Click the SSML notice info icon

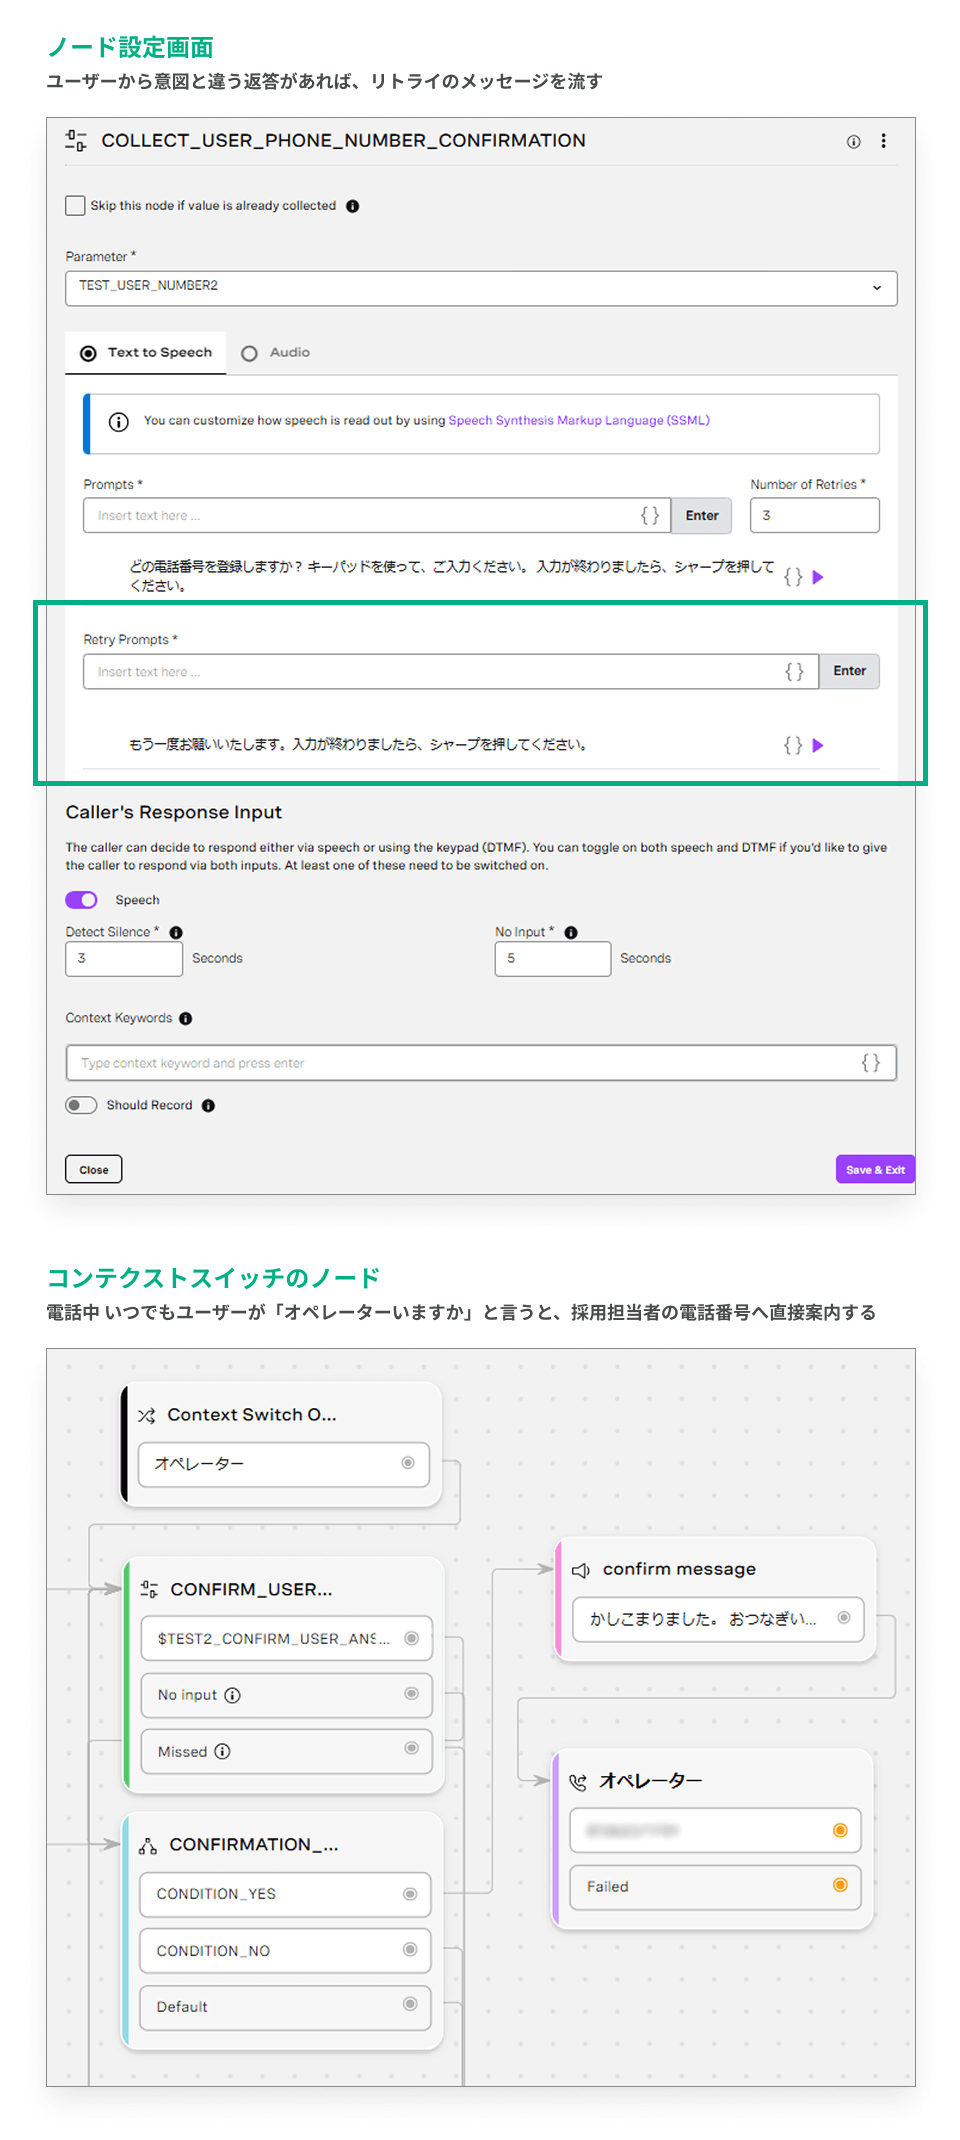pos(118,422)
